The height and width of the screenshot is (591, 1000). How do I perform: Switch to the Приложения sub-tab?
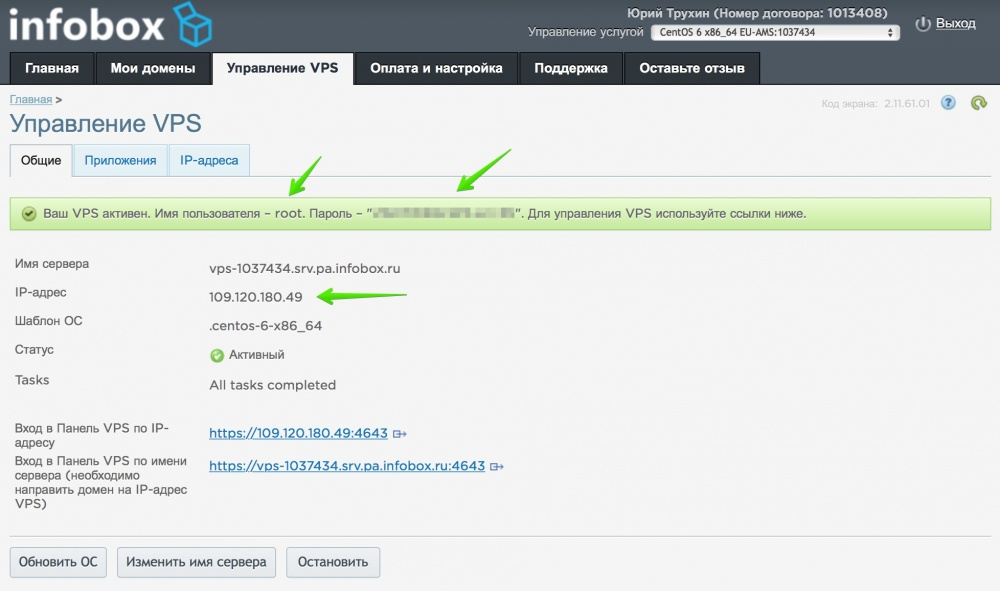pos(121,161)
